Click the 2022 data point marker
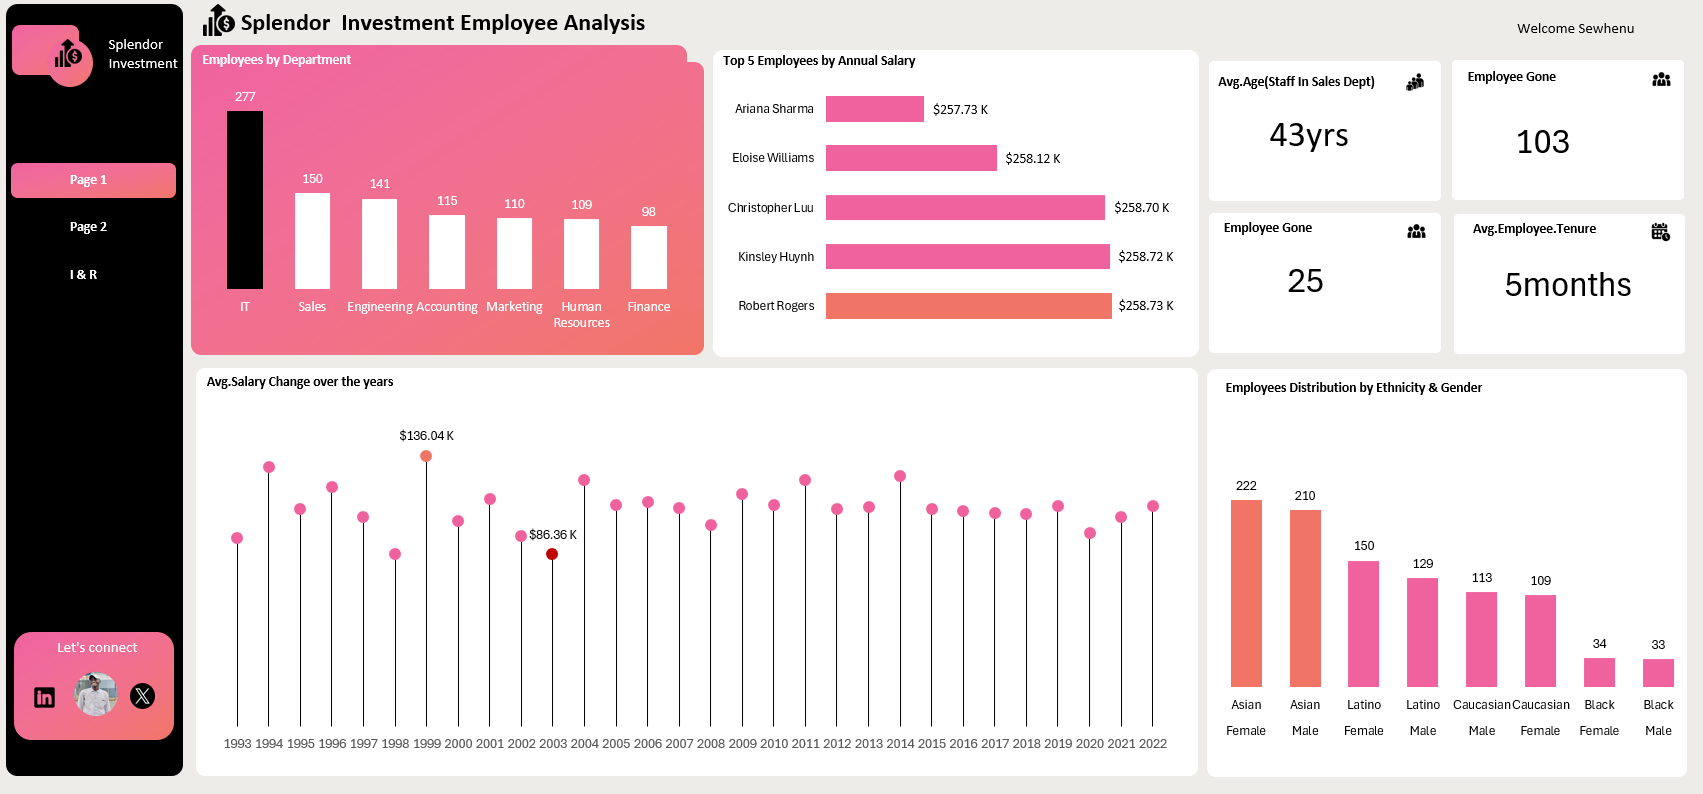Image resolution: width=1703 pixels, height=794 pixels. coord(1153,506)
